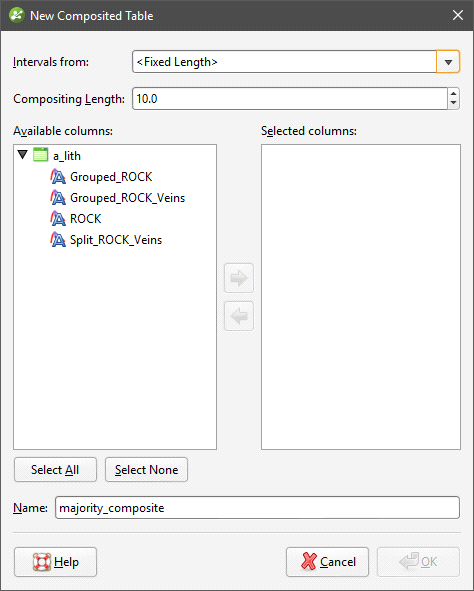Open the Intervals from dropdown arrow

click(448, 61)
